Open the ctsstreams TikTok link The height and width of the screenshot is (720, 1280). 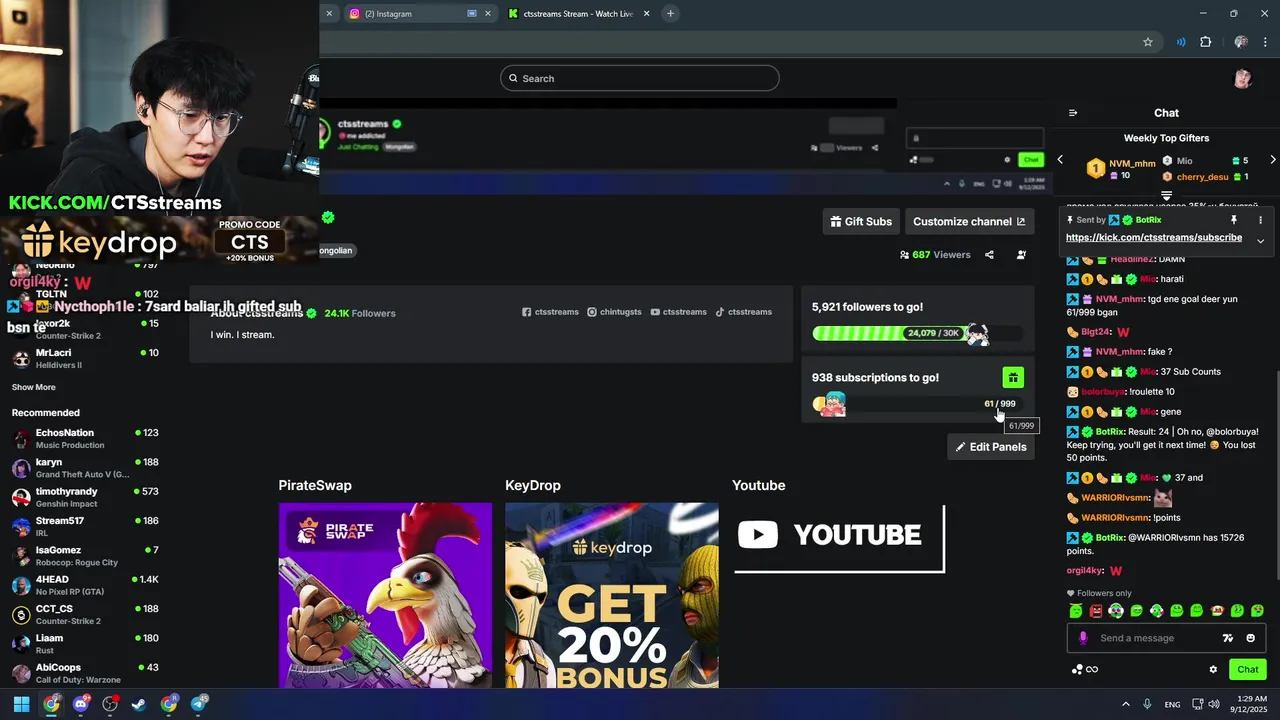point(743,312)
